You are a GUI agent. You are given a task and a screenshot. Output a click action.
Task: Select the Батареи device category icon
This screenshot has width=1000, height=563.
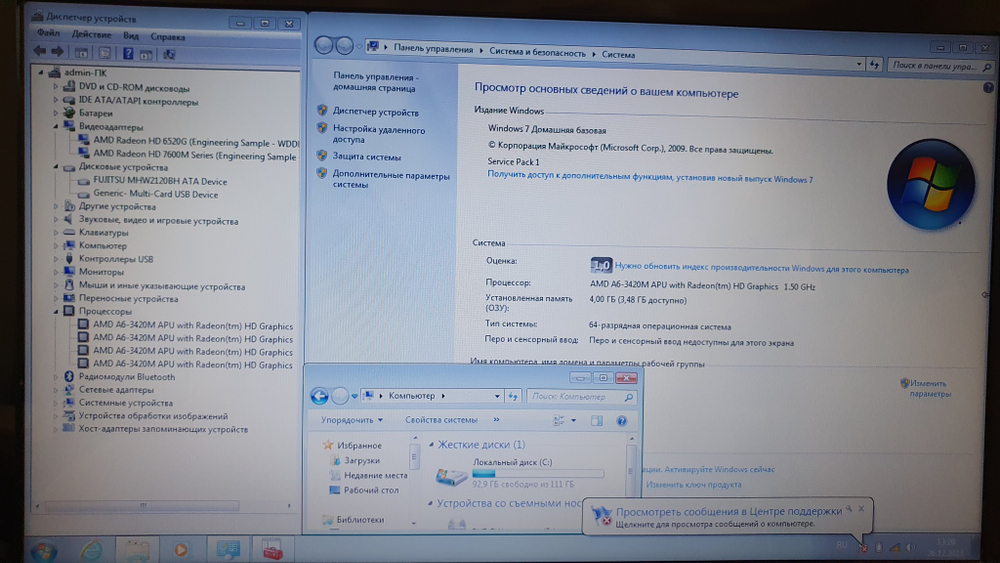click(69, 113)
